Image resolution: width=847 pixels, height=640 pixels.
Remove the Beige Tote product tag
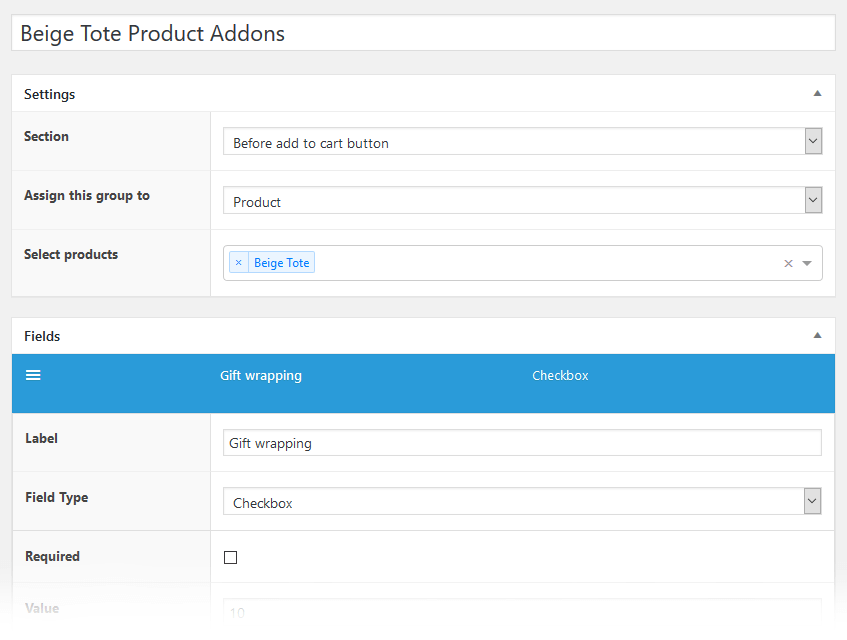click(x=238, y=262)
